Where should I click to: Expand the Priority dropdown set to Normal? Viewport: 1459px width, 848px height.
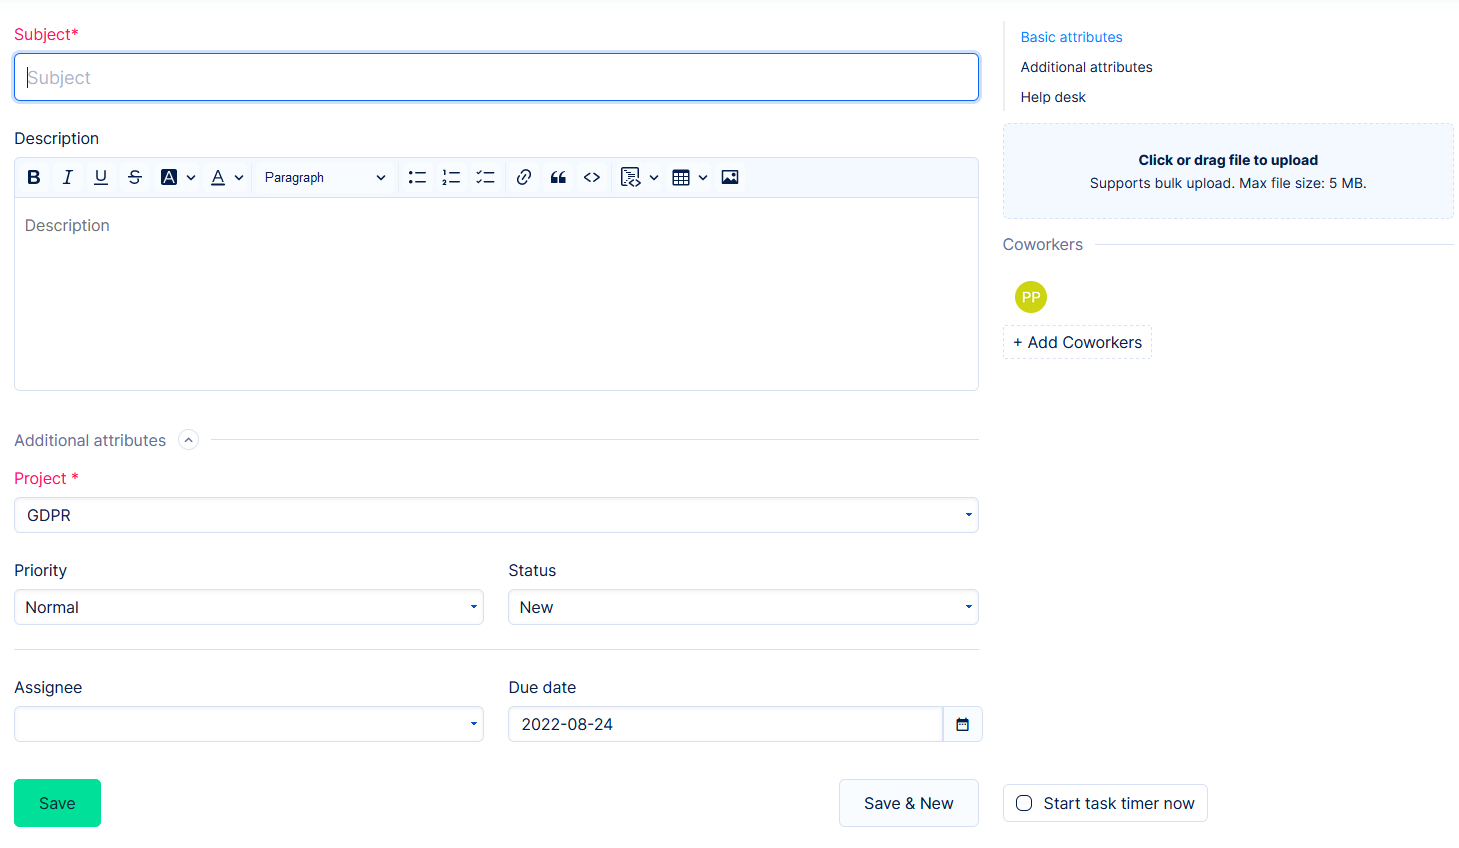[x=248, y=607]
